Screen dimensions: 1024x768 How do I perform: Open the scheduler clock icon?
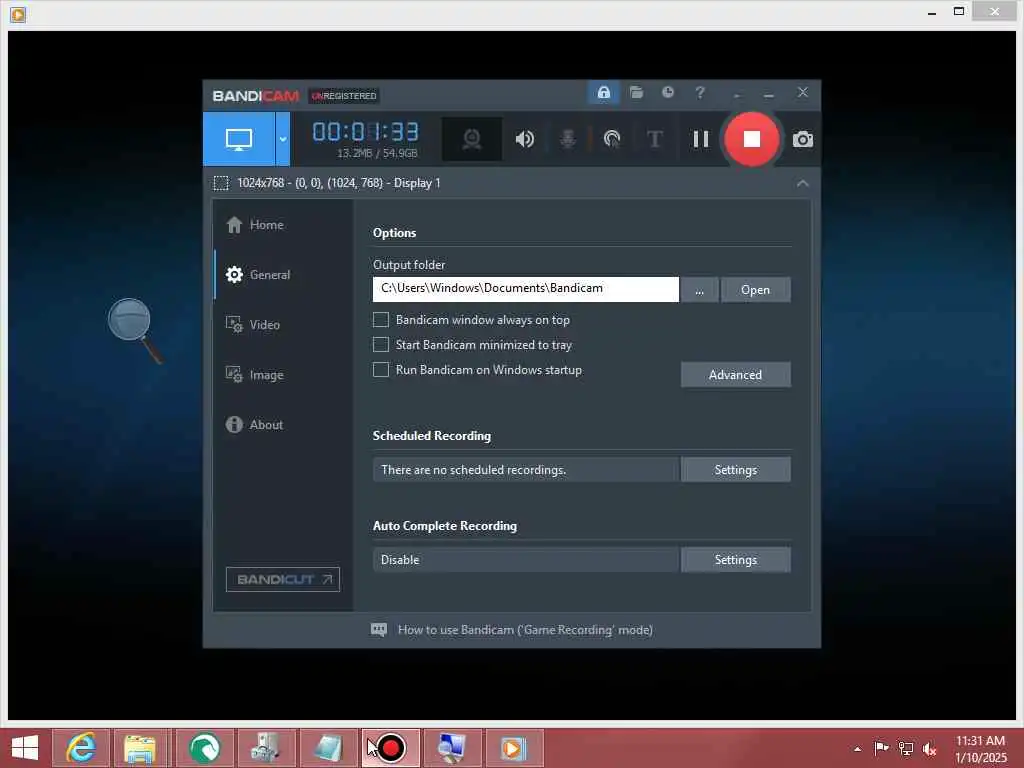[x=667, y=93]
